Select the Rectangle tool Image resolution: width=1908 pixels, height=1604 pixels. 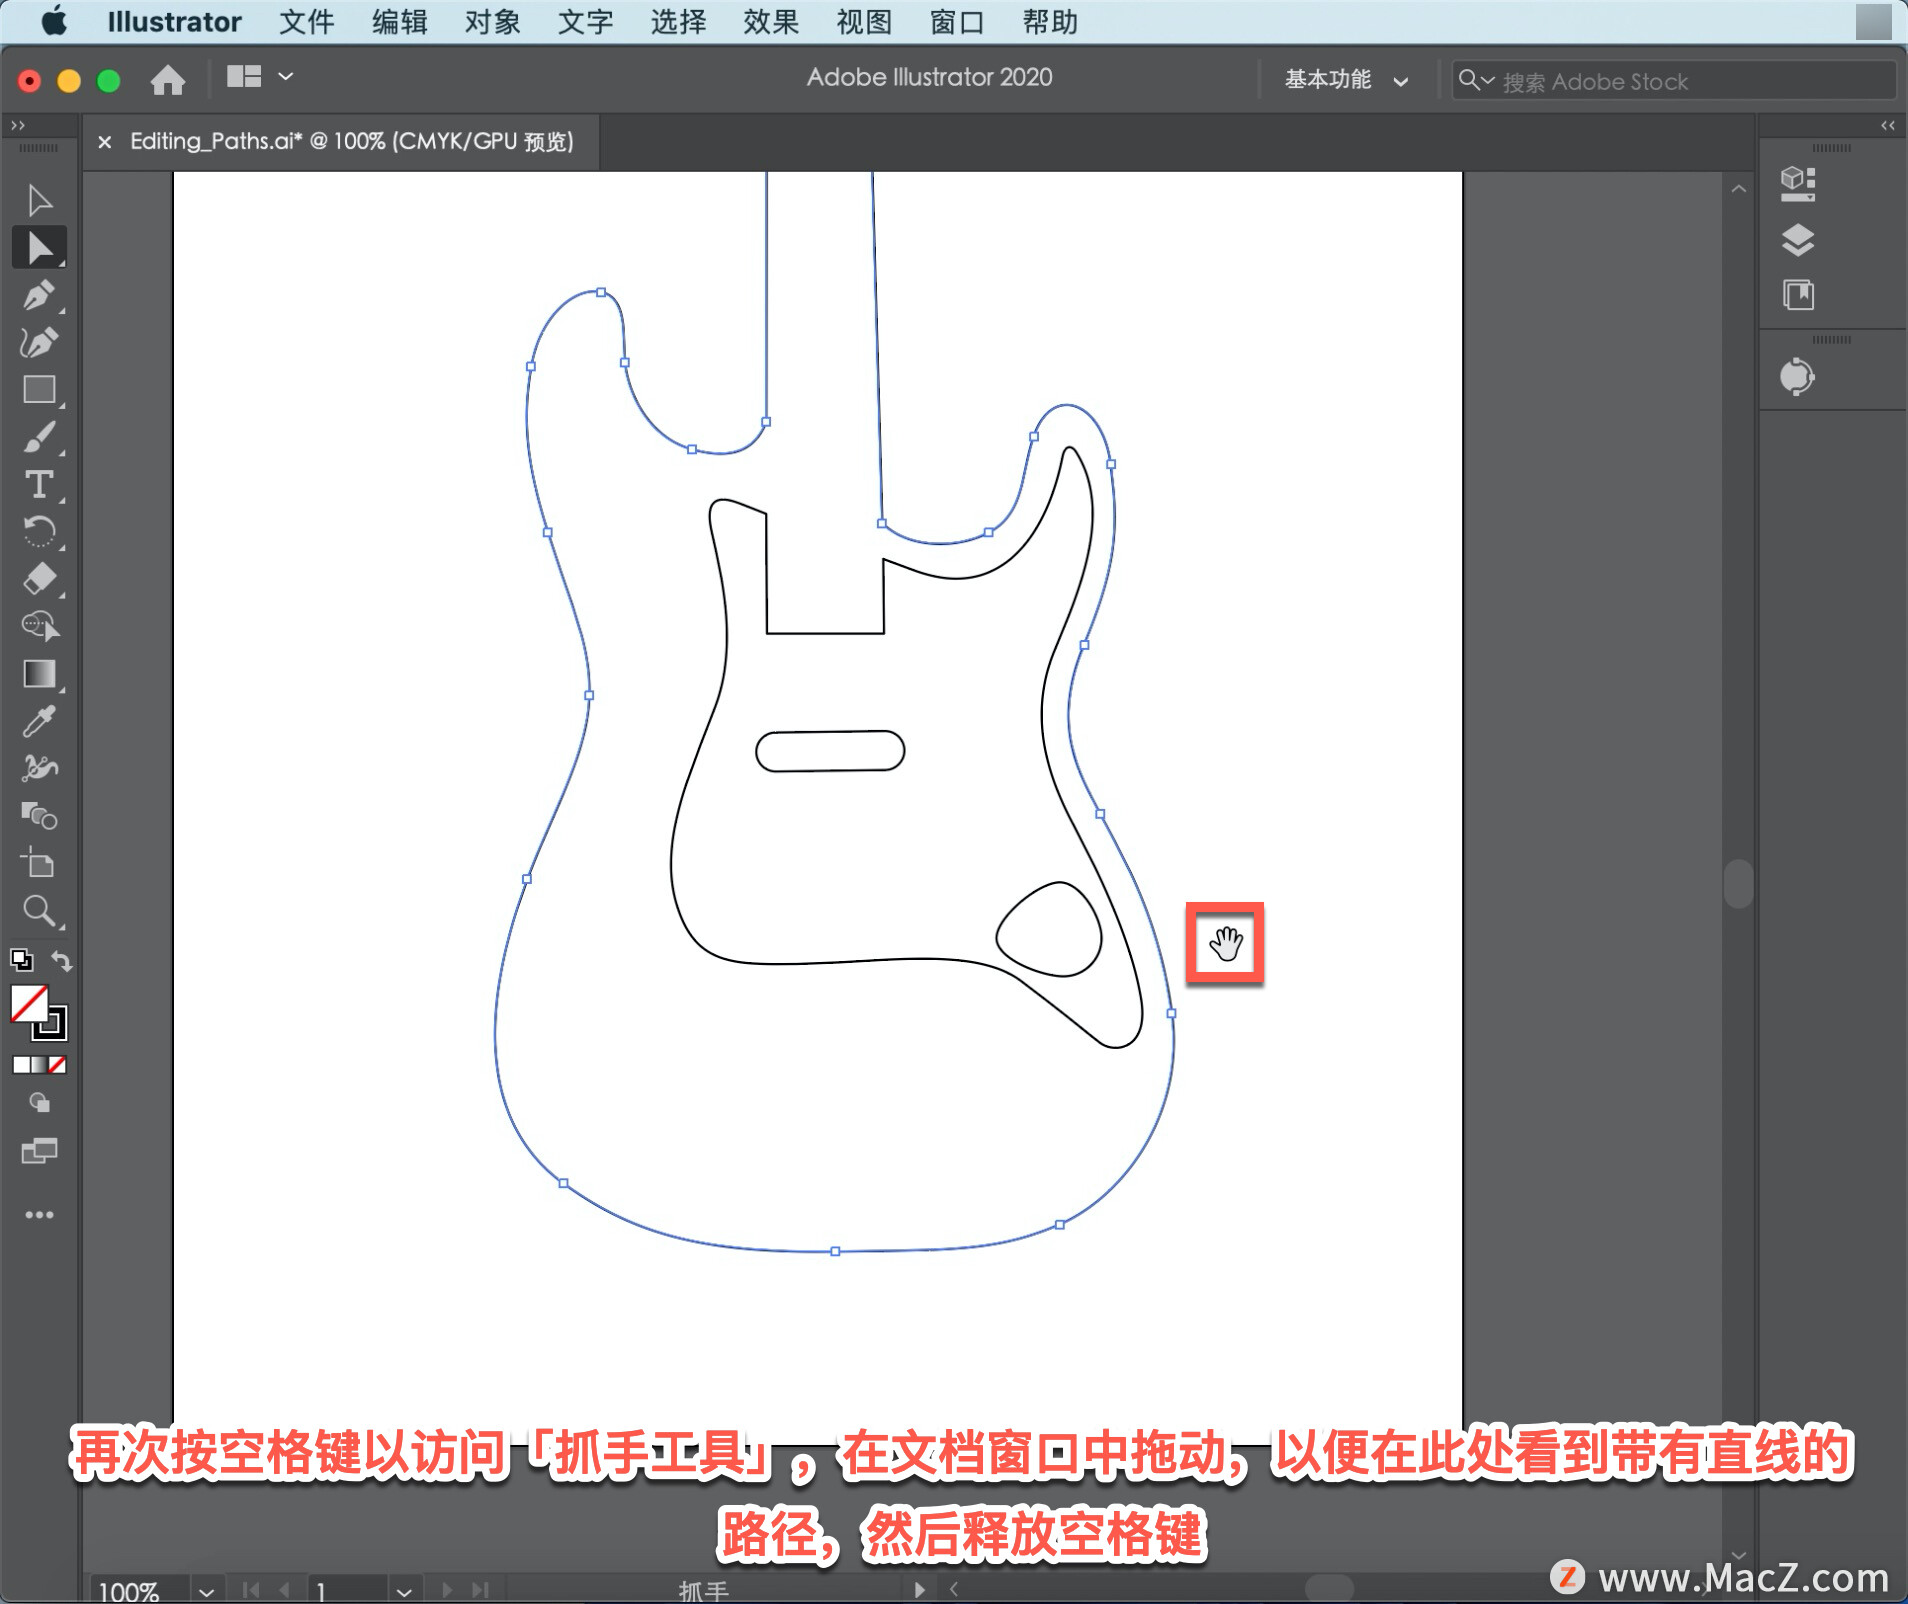[39, 389]
